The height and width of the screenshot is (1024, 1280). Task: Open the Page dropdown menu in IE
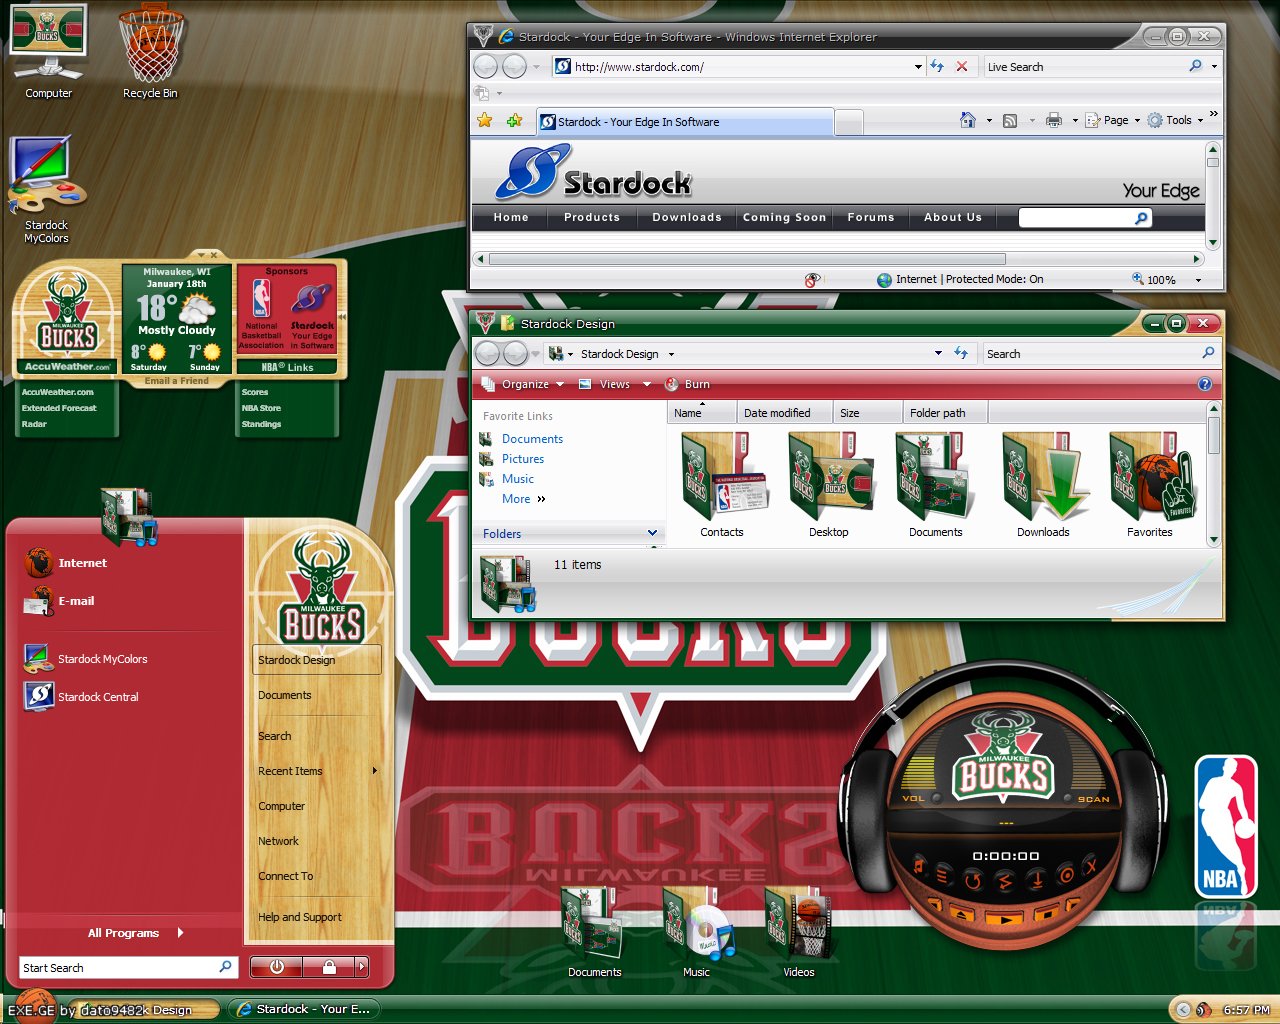1113,120
